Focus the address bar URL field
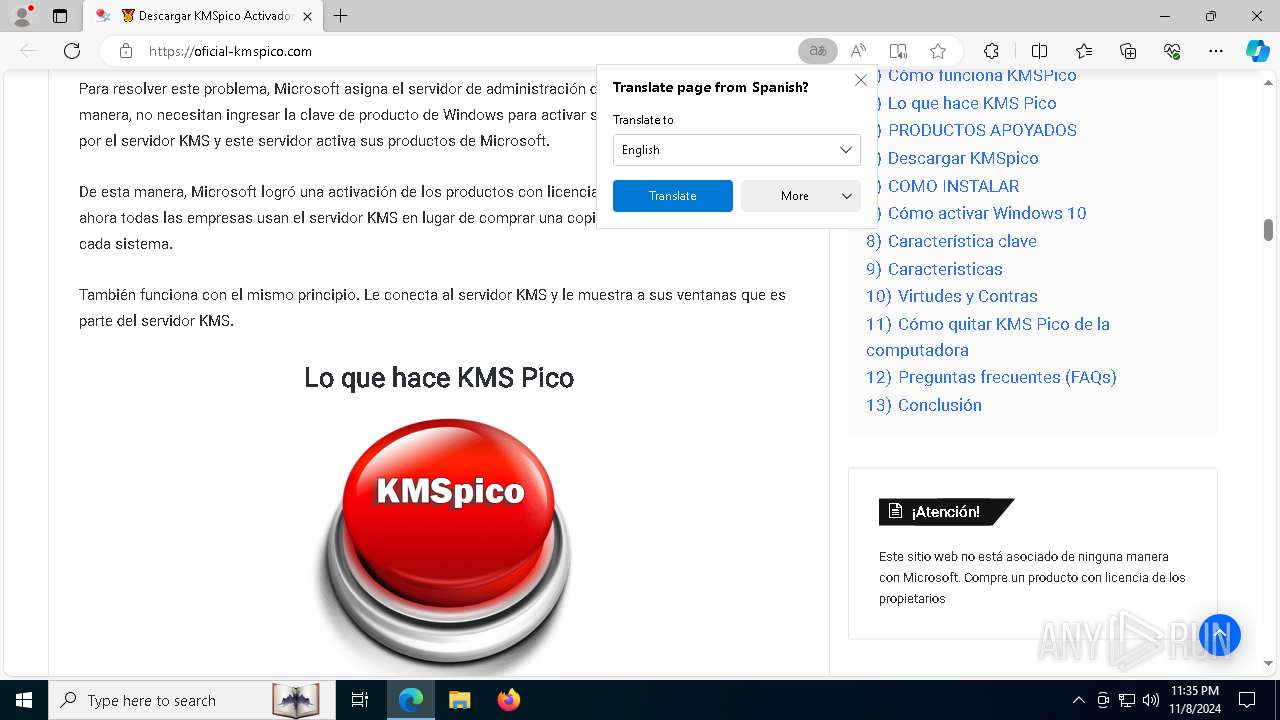Screen dimensions: 1280x720 (468, 51)
